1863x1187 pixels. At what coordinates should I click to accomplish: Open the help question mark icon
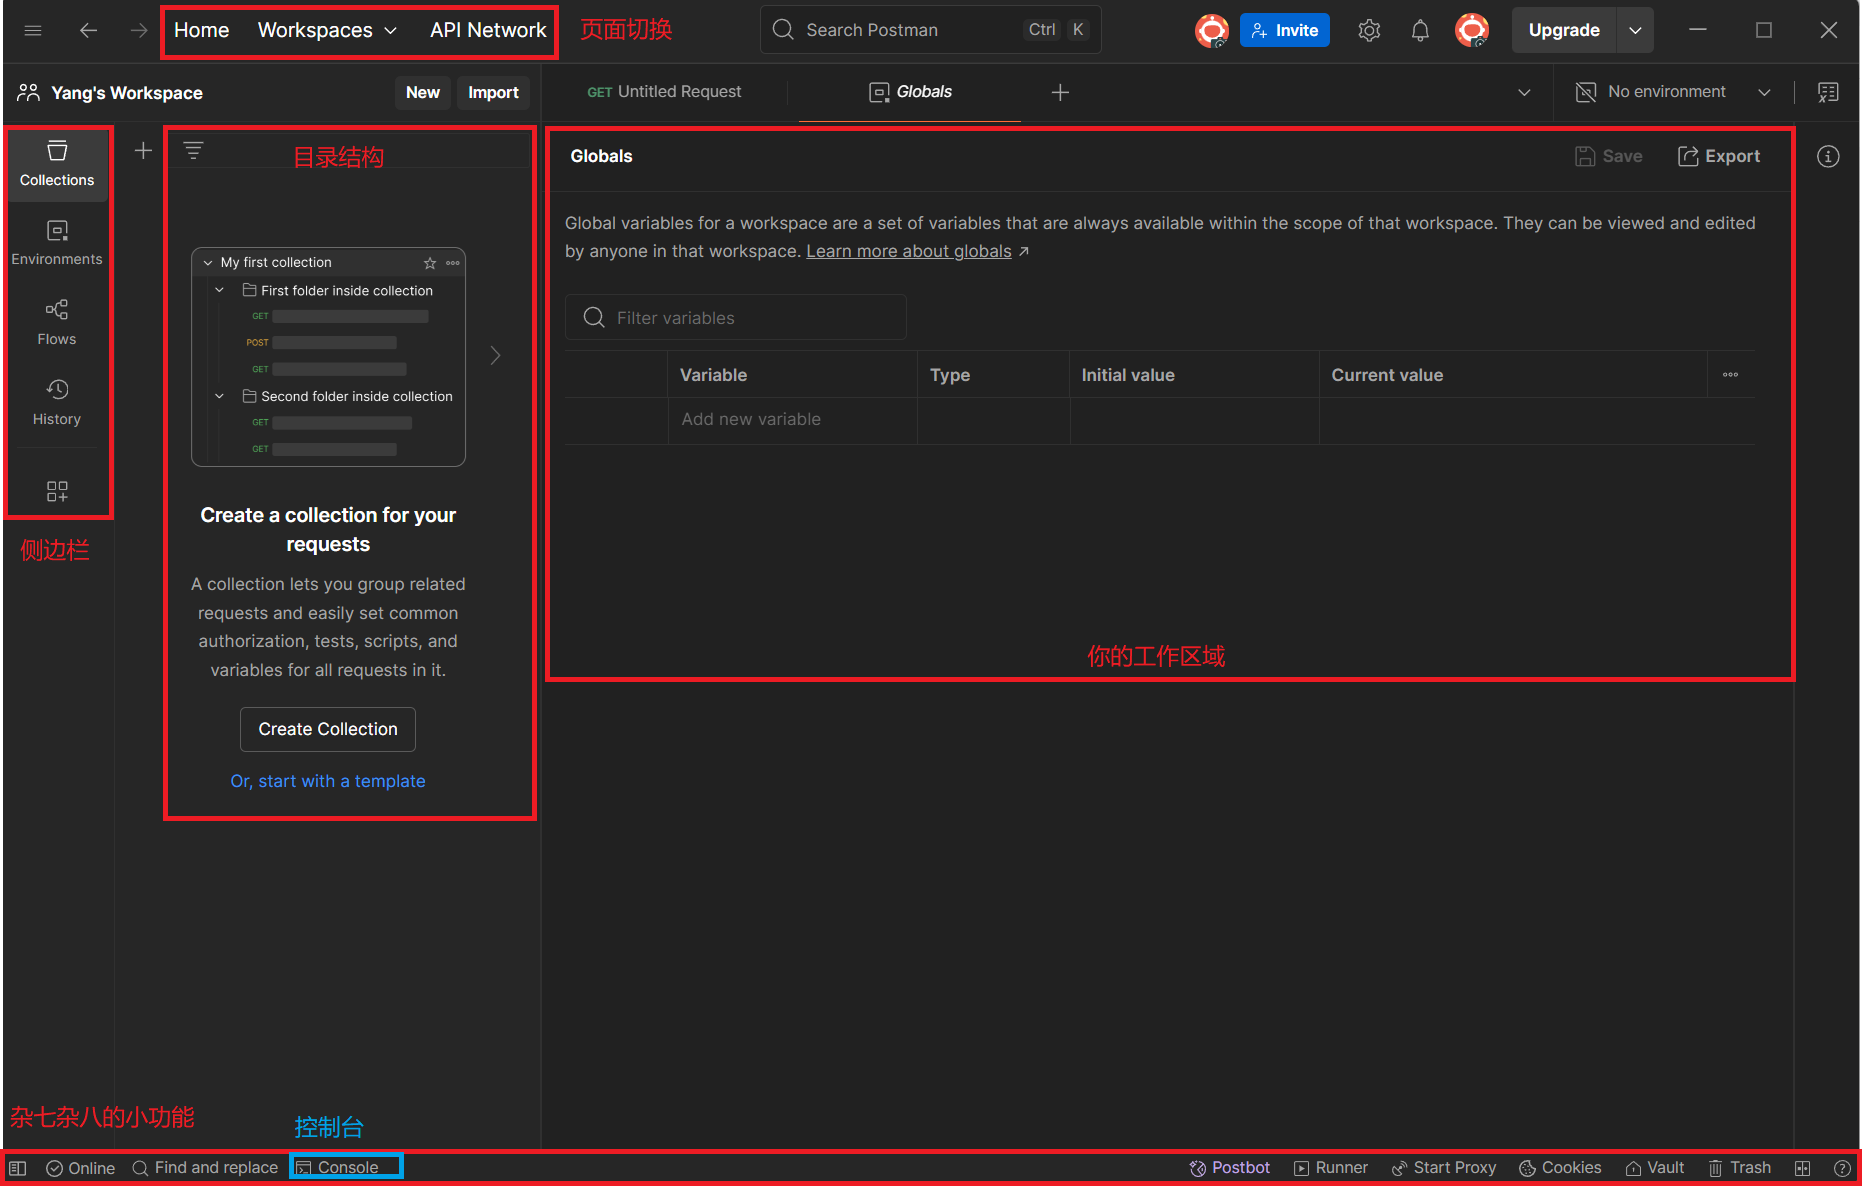[1842, 1168]
